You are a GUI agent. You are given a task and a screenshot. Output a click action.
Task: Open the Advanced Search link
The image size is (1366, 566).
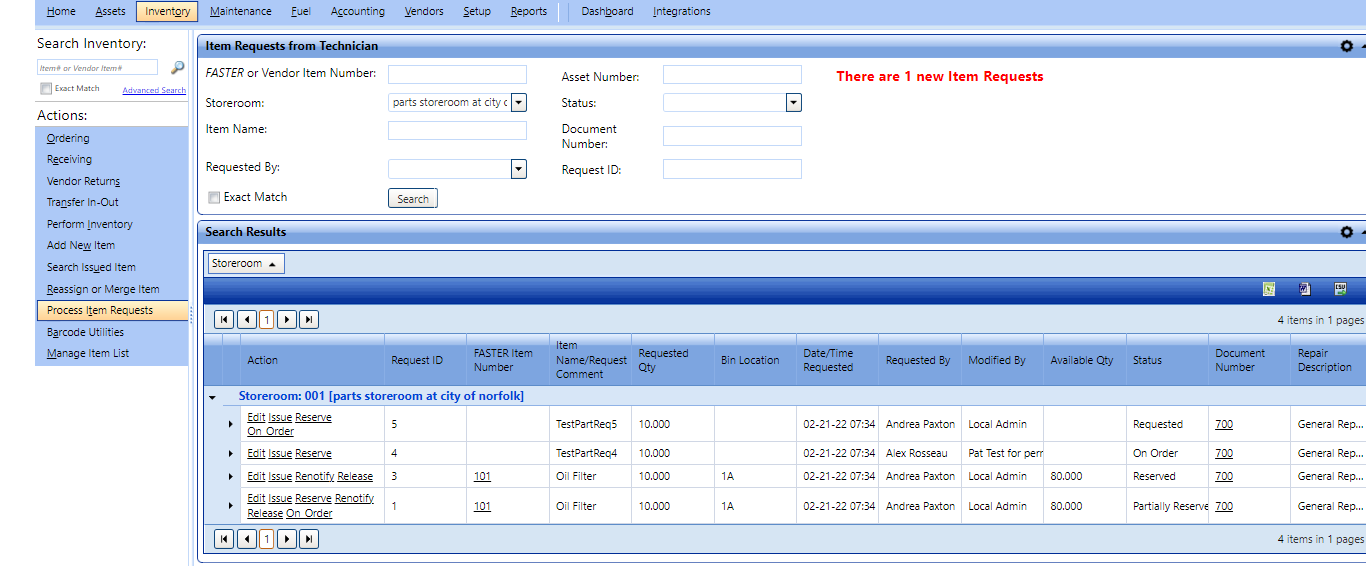(154, 91)
